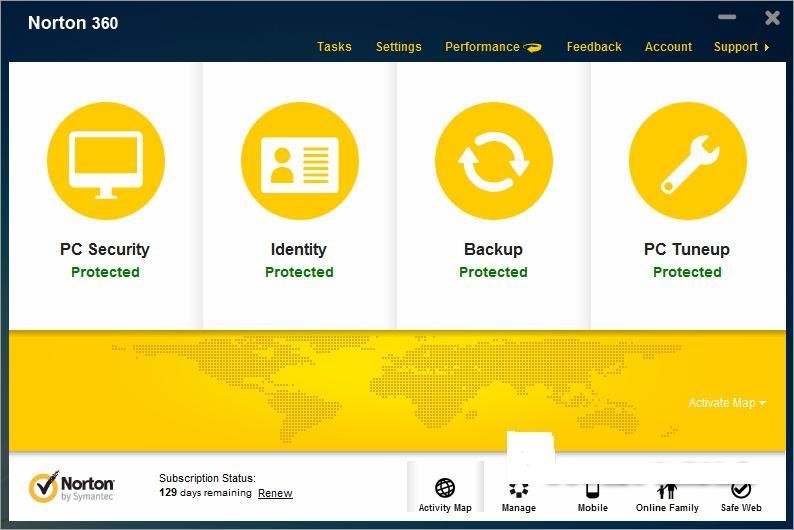
Task: Open the Safe Web checkmark icon
Action: (741, 490)
